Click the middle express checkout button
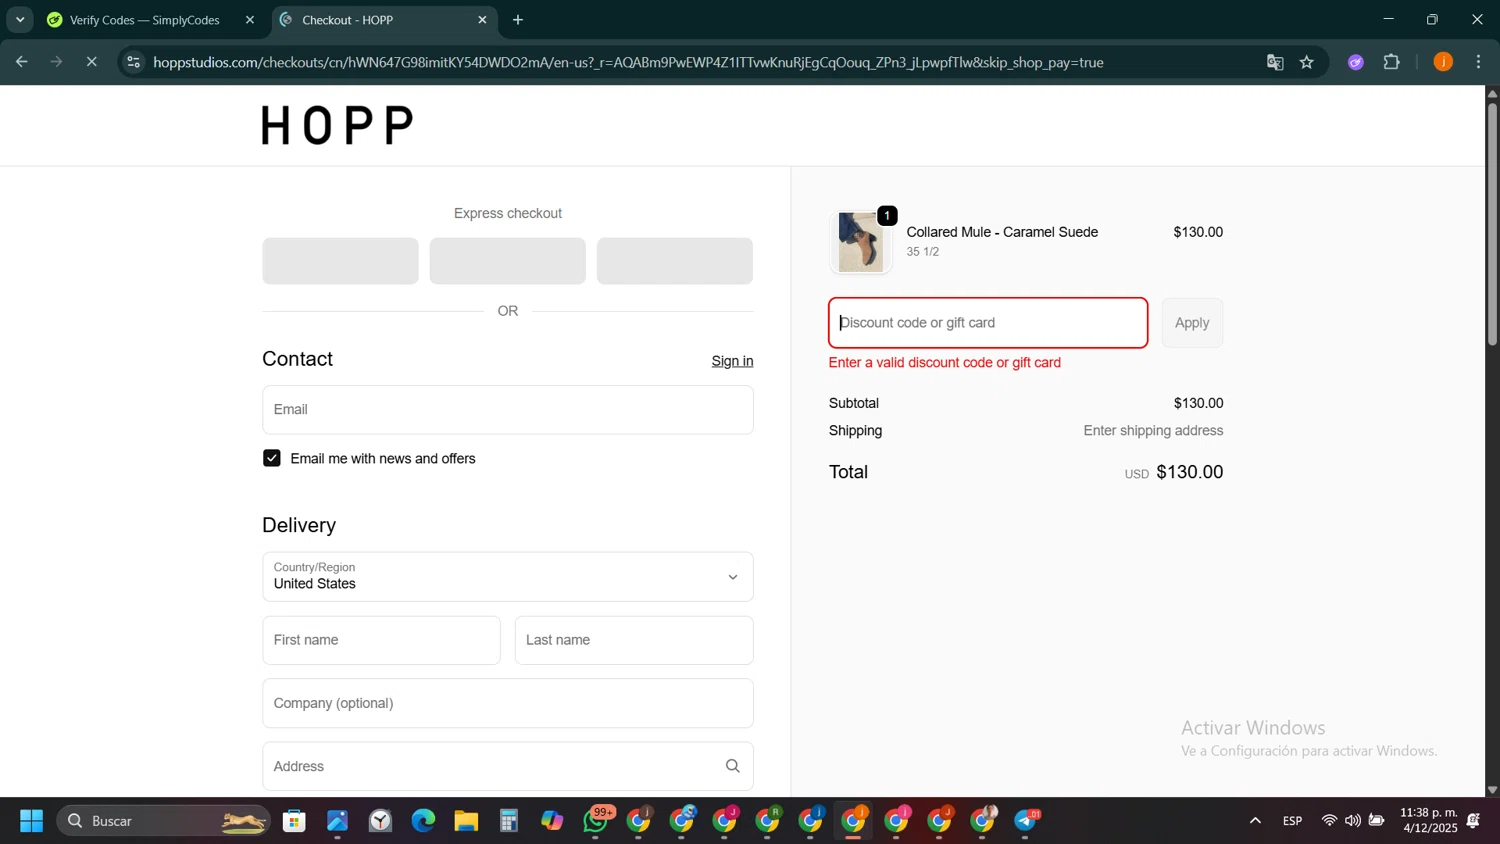This screenshot has width=1500, height=844. pos(507,261)
